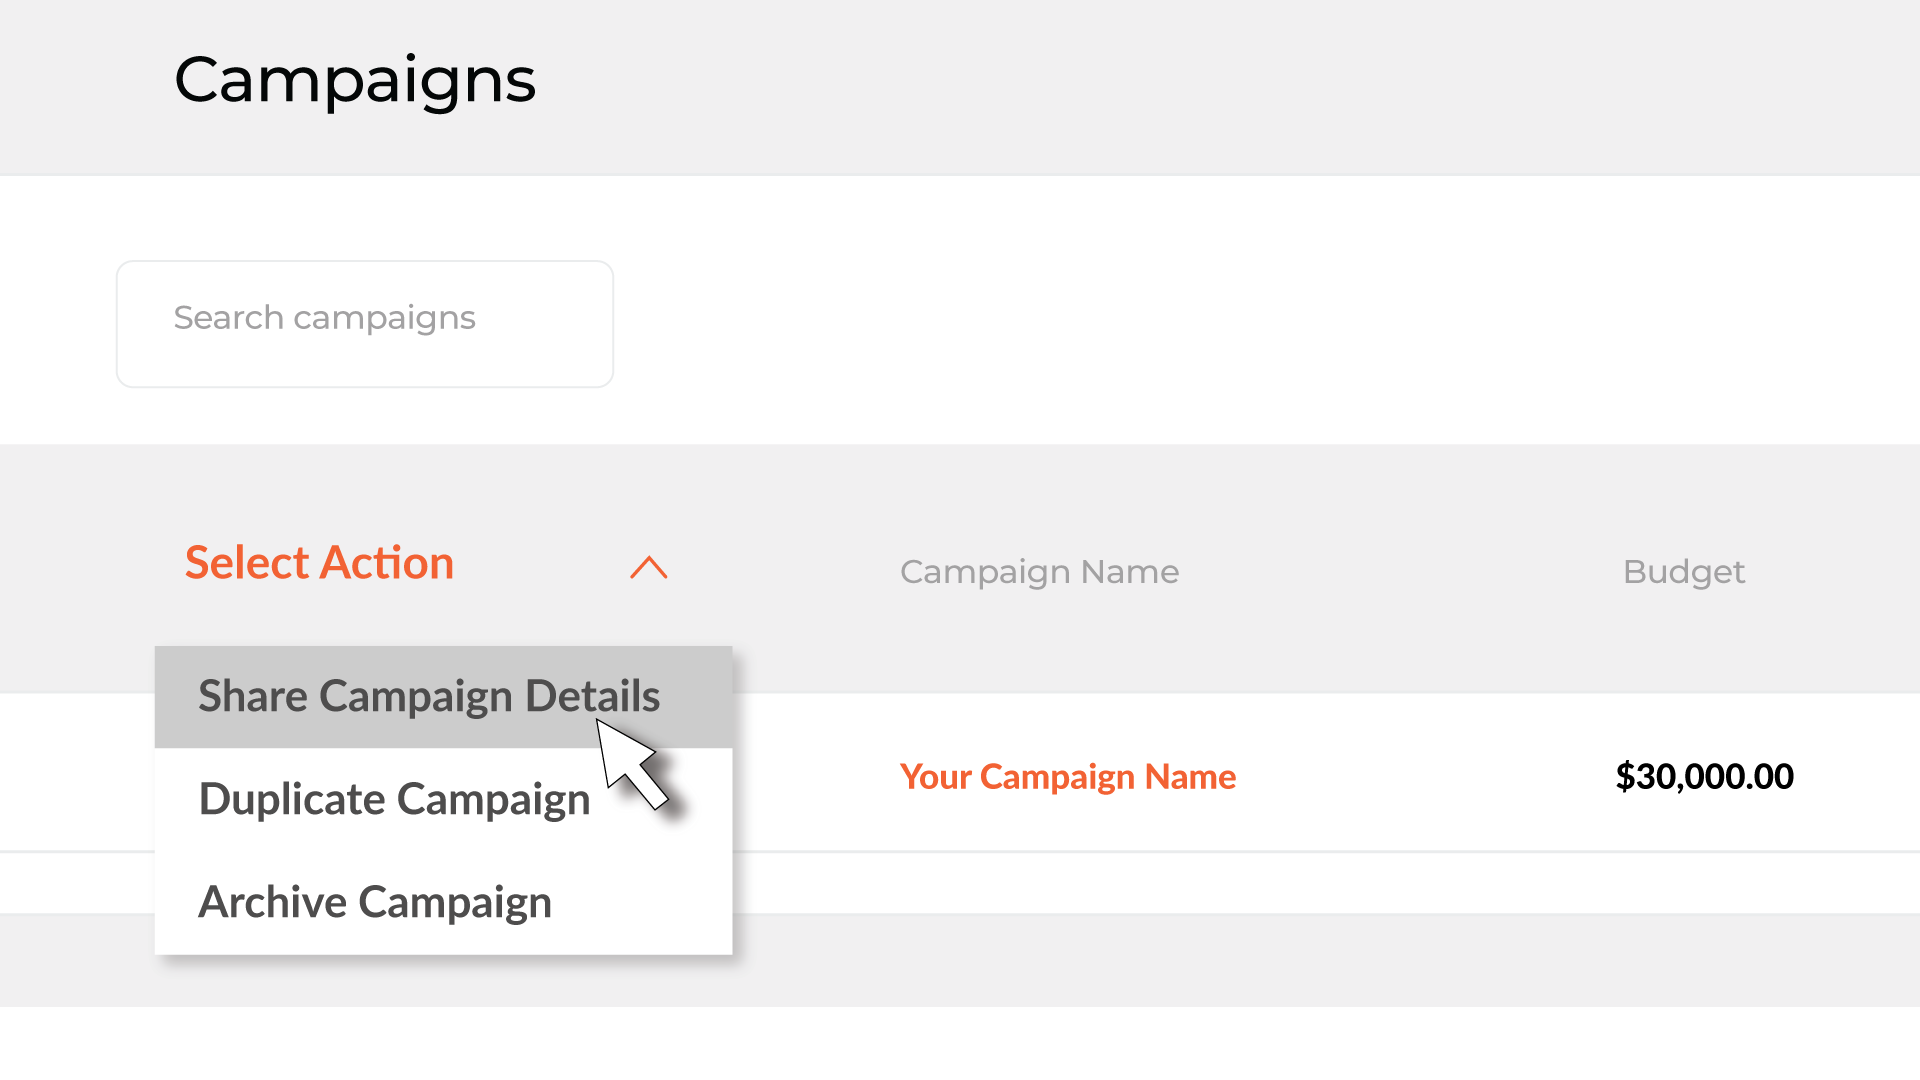Focus the Search campaigns input field

pyautogui.click(x=364, y=323)
